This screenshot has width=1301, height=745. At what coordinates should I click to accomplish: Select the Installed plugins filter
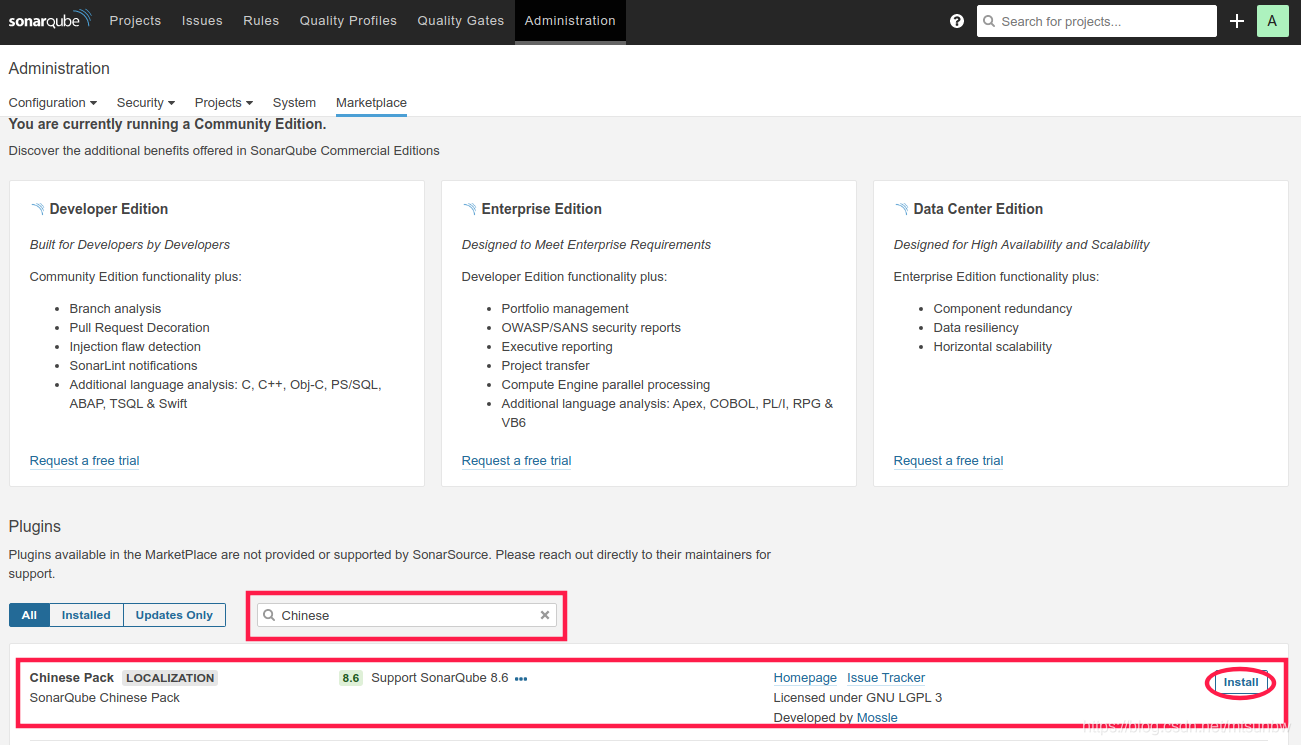(x=86, y=615)
